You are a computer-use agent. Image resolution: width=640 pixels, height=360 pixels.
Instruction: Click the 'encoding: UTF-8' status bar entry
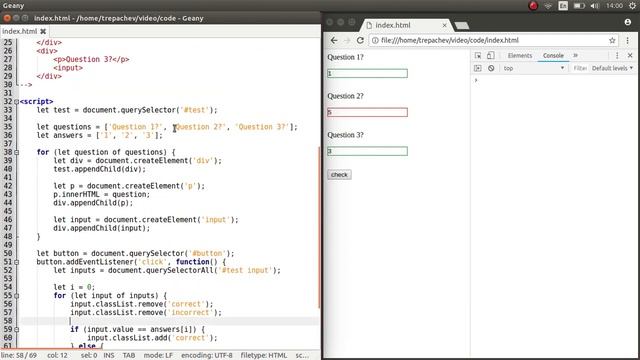[207, 356]
